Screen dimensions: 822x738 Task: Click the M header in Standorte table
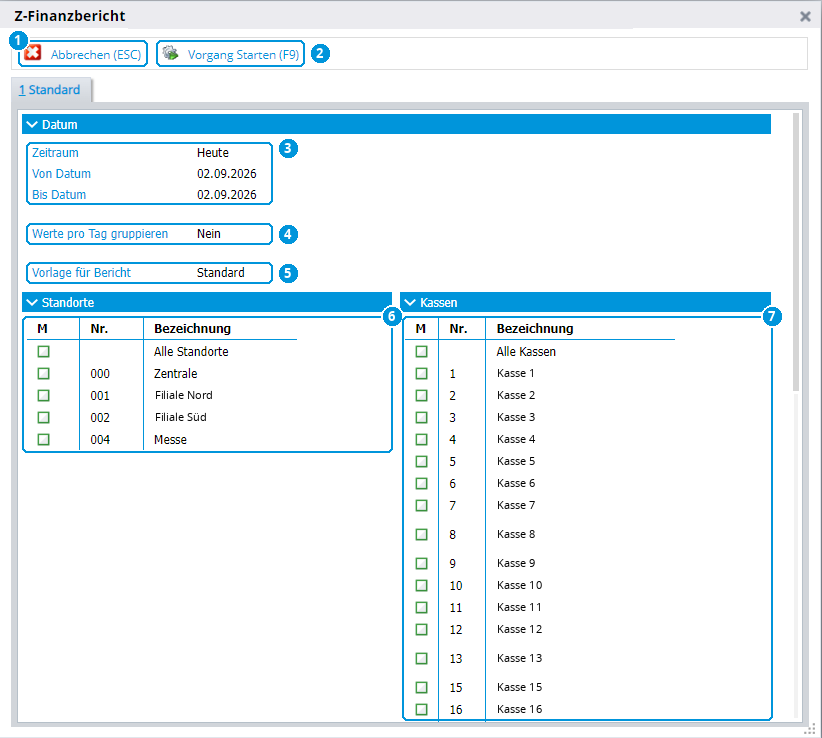tap(42, 329)
